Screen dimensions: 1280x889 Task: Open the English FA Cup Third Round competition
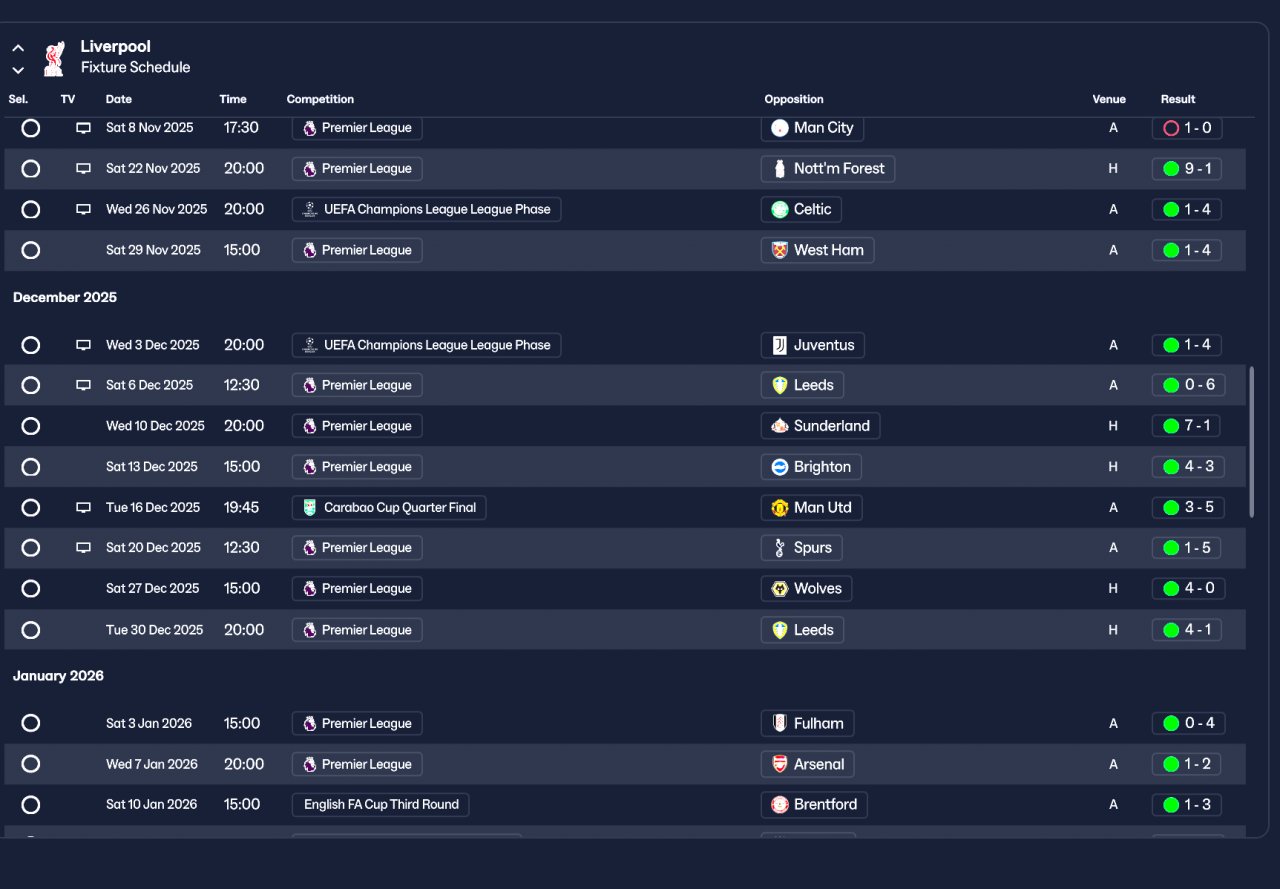coord(380,805)
